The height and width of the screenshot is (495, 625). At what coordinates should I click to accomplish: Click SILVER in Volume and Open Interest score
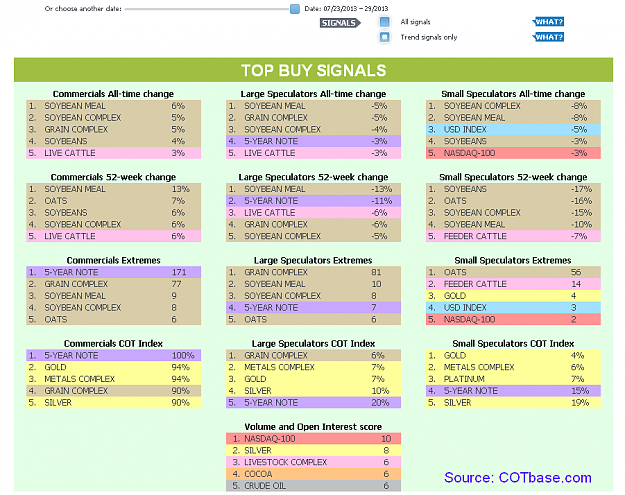(313, 450)
